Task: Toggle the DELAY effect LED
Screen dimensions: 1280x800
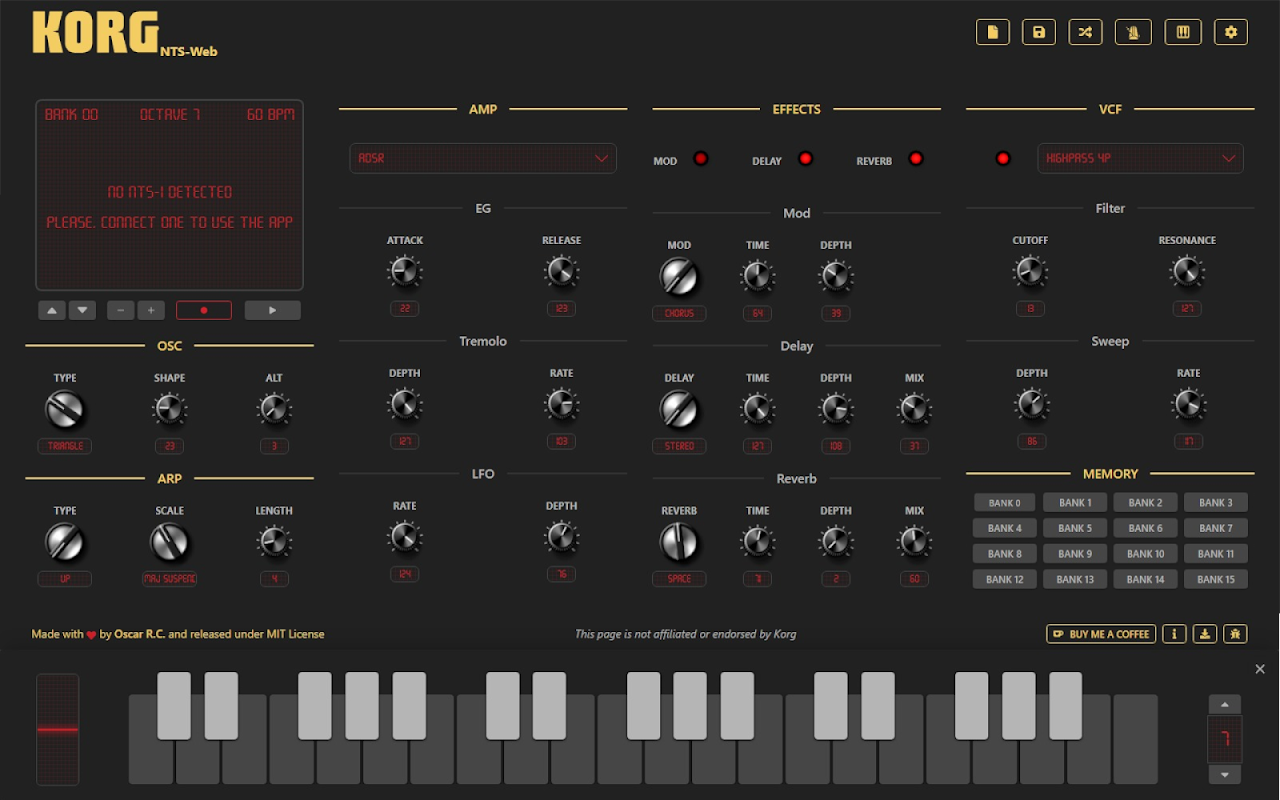Action: coord(806,159)
